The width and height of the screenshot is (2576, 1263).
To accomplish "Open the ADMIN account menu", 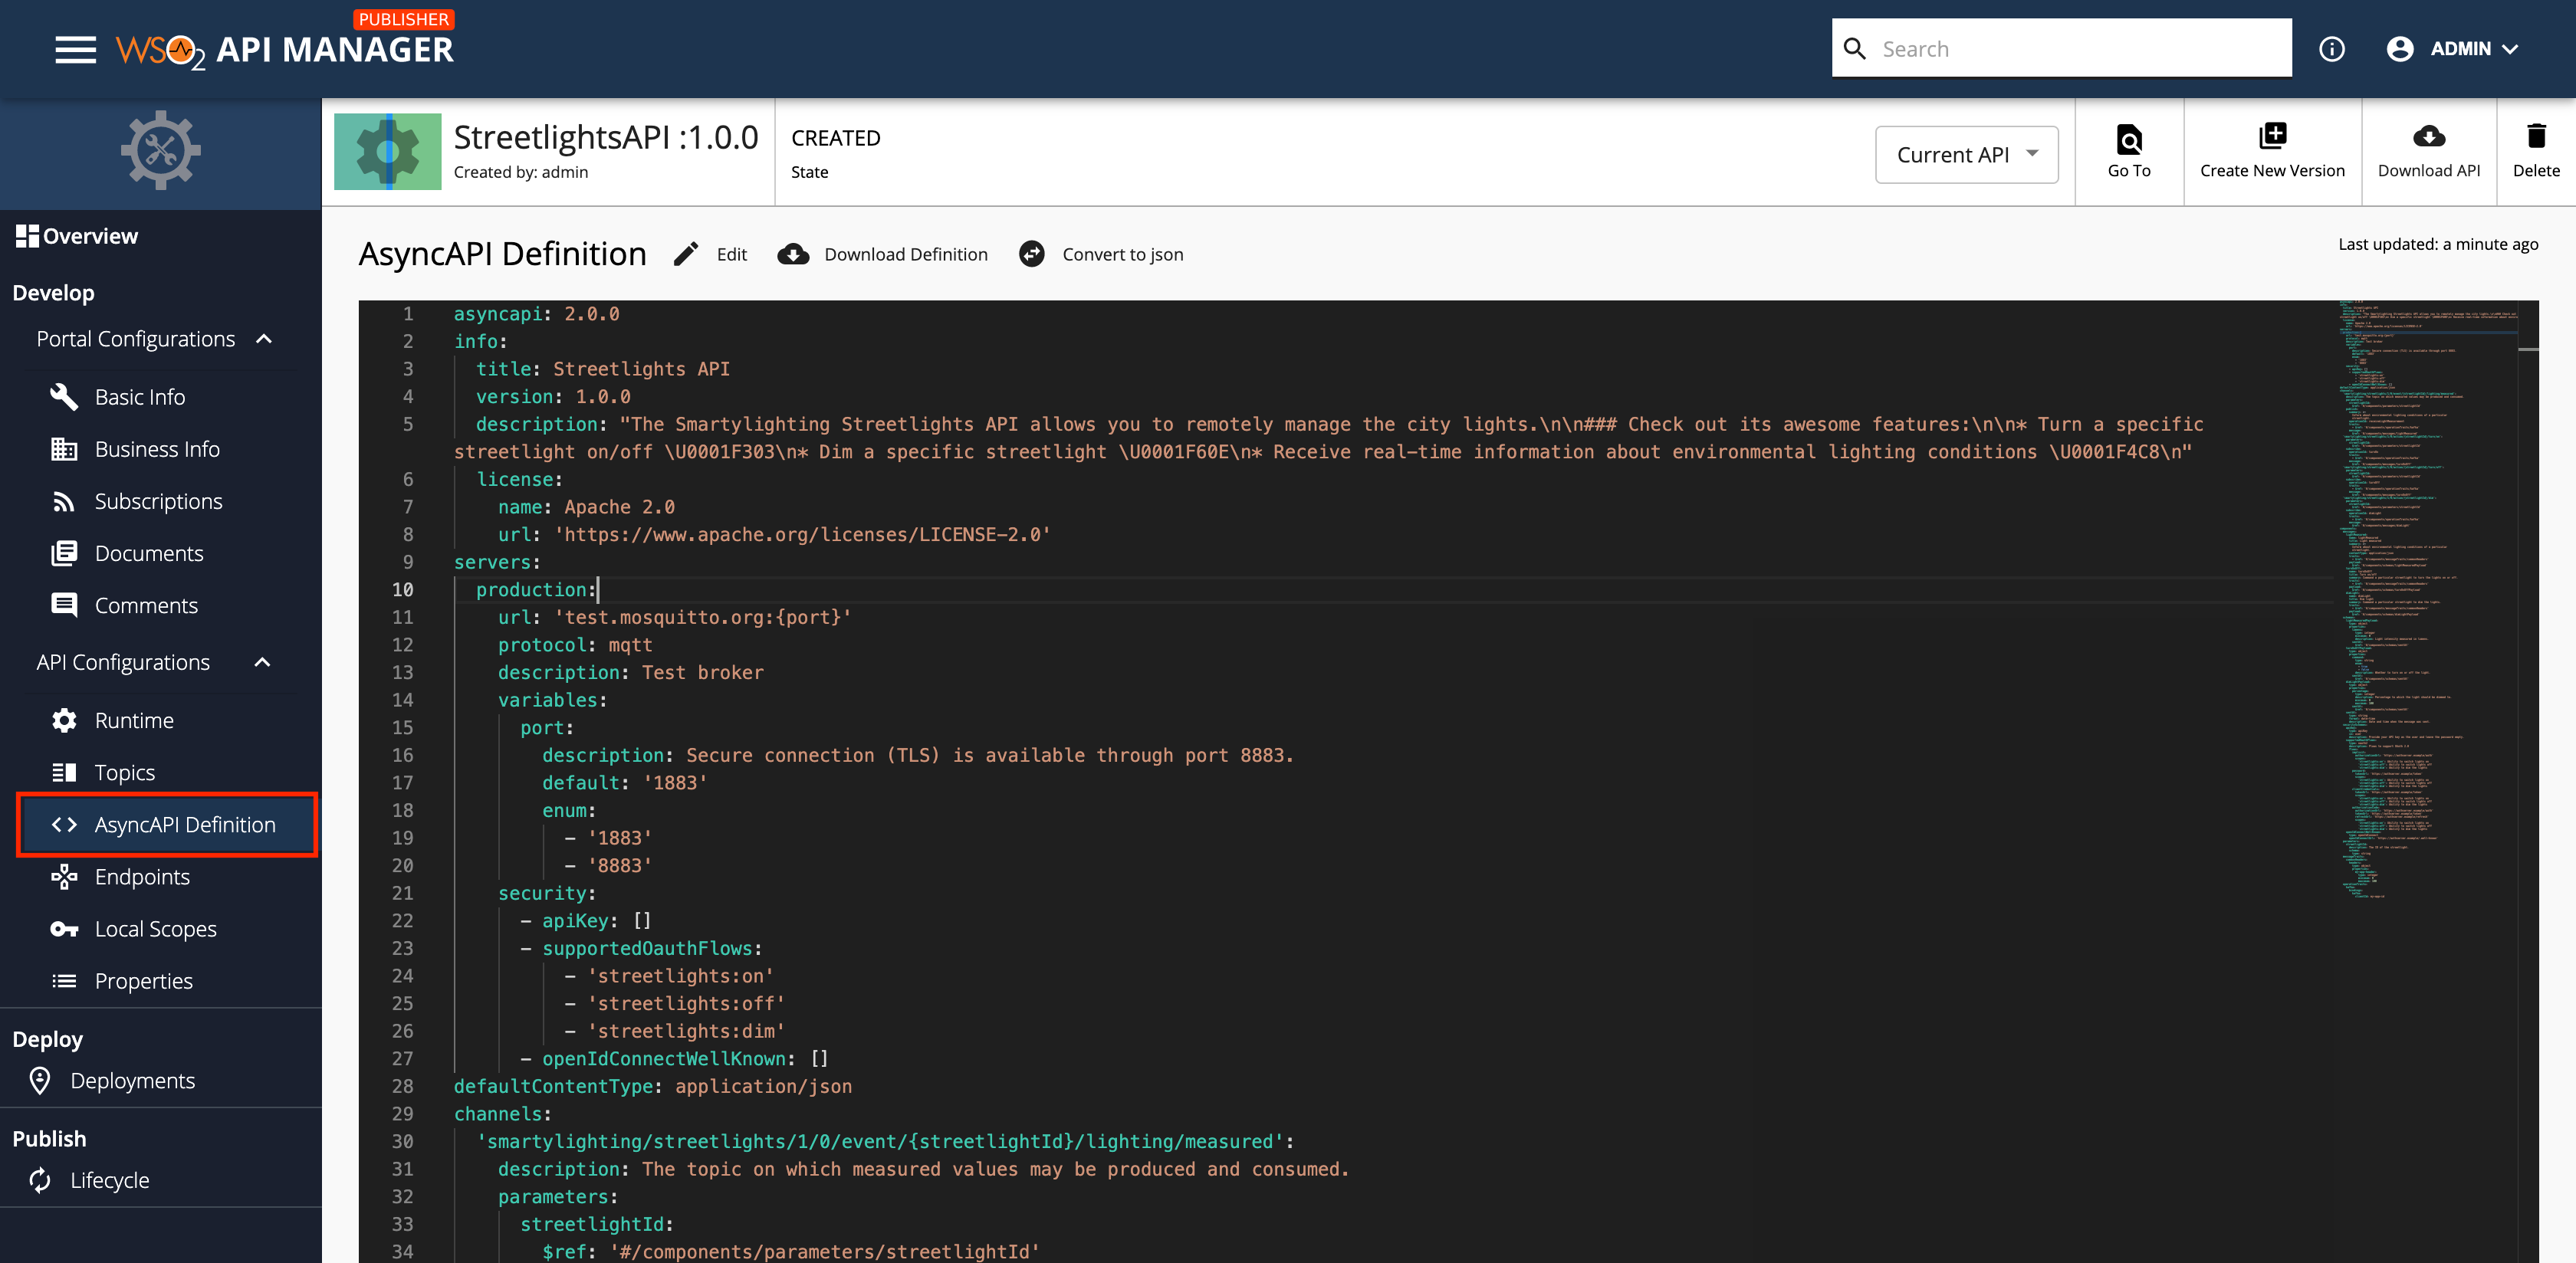I will pyautogui.click(x=2455, y=48).
